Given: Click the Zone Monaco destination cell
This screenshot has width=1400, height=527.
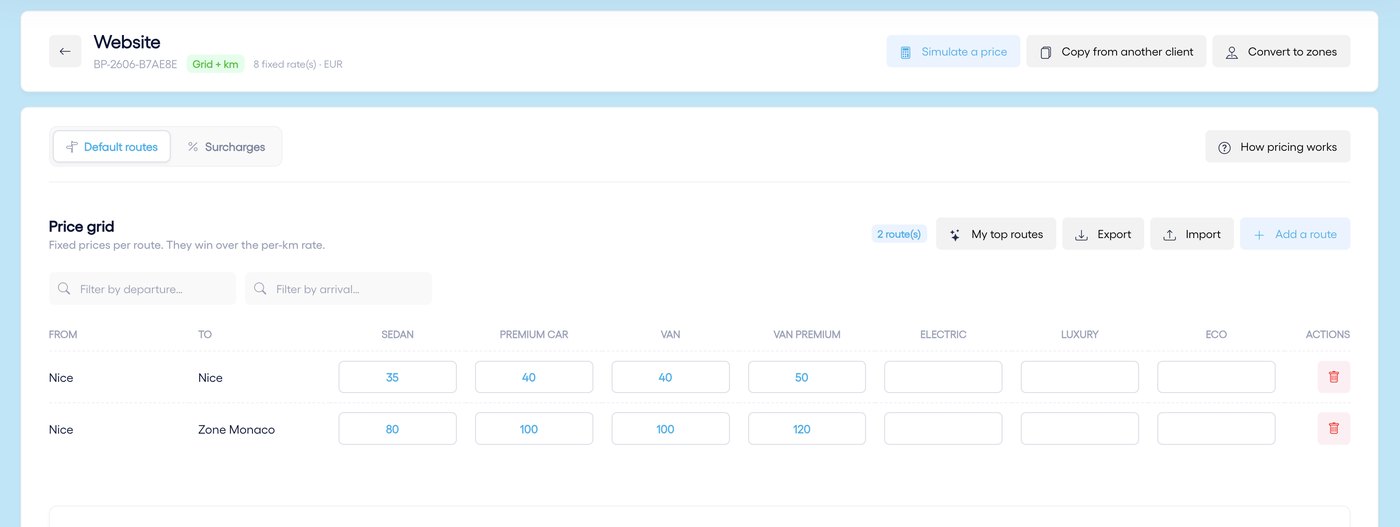Looking at the screenshot, I should pos(236,429).
